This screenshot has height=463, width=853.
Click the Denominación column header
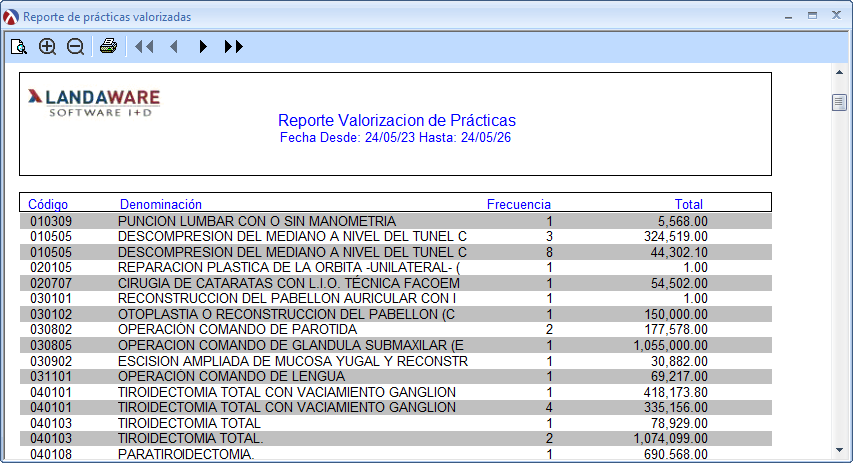tap(160, 205)
